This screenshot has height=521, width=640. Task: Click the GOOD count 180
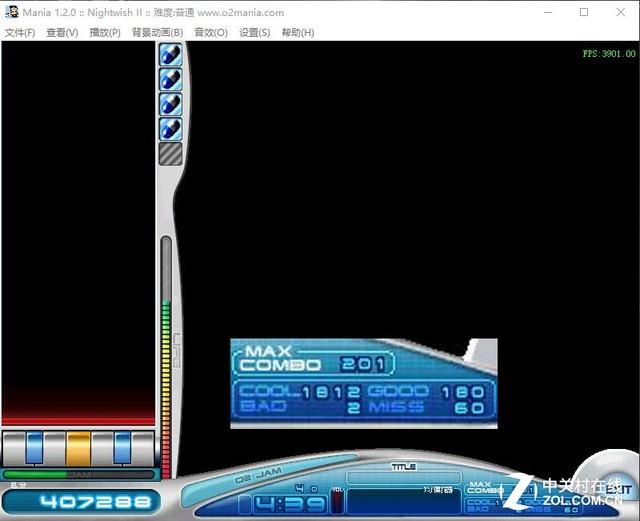click(463, 392)
